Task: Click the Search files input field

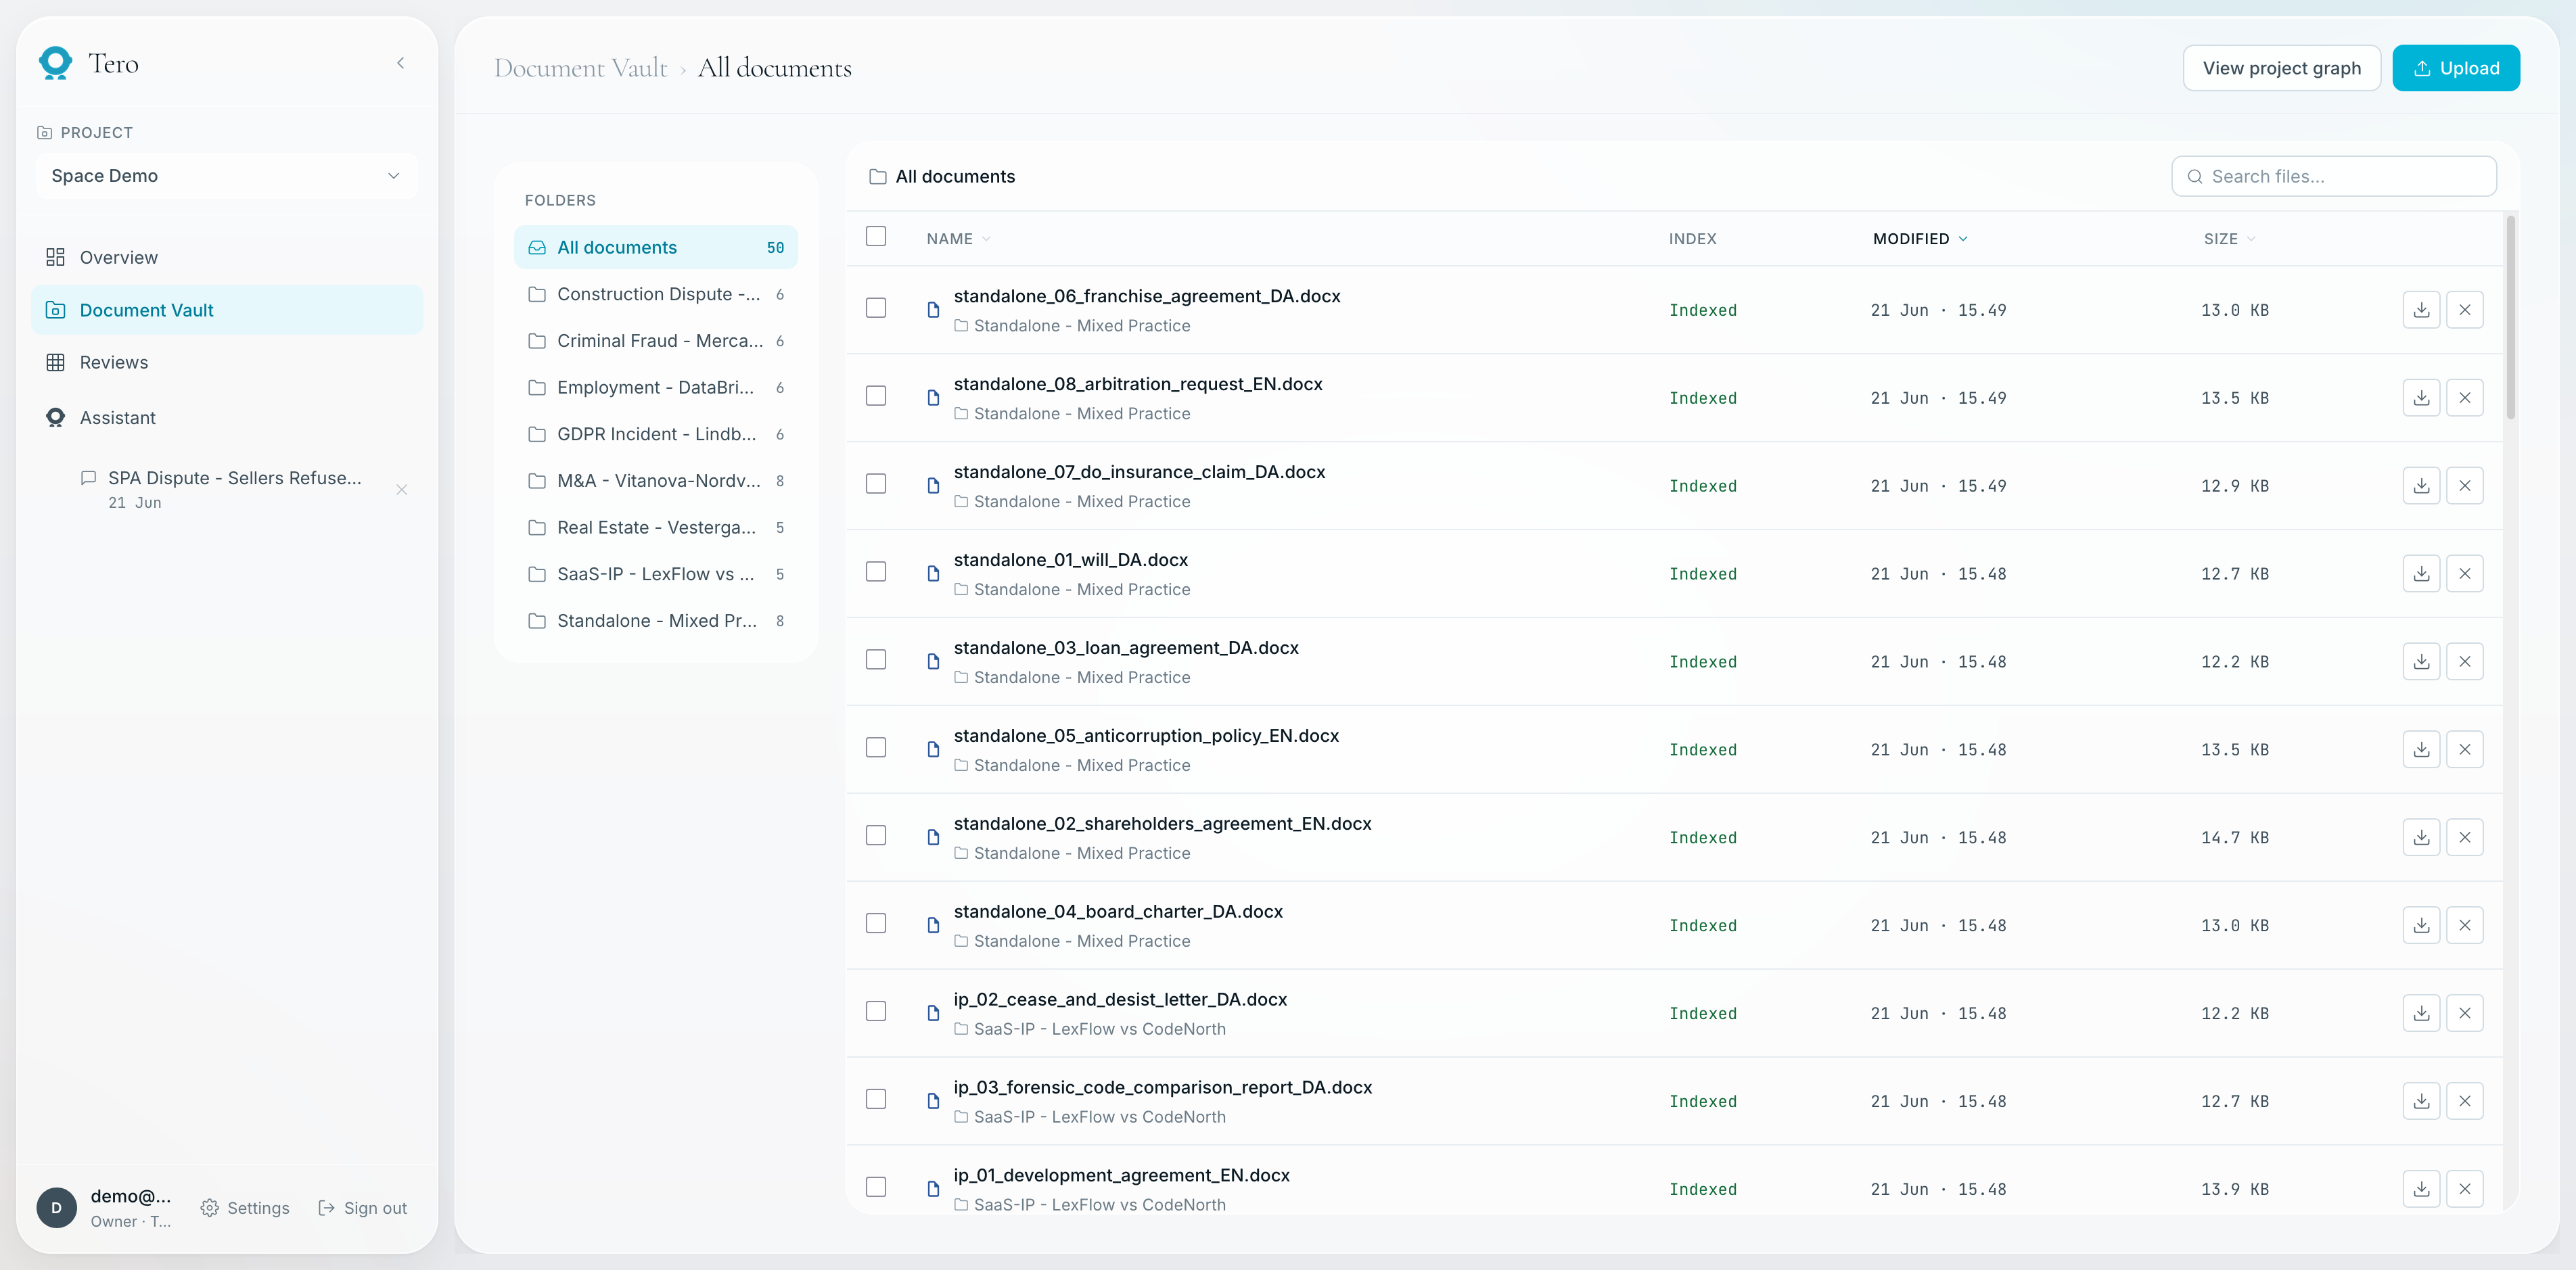Action: [2334, 176]
